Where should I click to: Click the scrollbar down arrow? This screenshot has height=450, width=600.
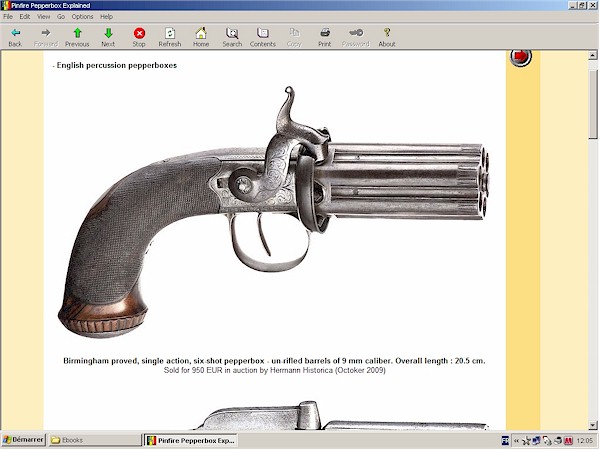593,425
